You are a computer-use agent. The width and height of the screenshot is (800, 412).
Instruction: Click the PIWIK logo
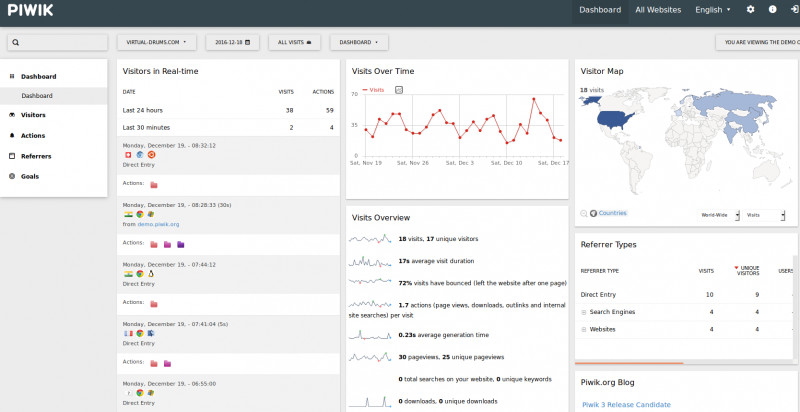[30, 10]
